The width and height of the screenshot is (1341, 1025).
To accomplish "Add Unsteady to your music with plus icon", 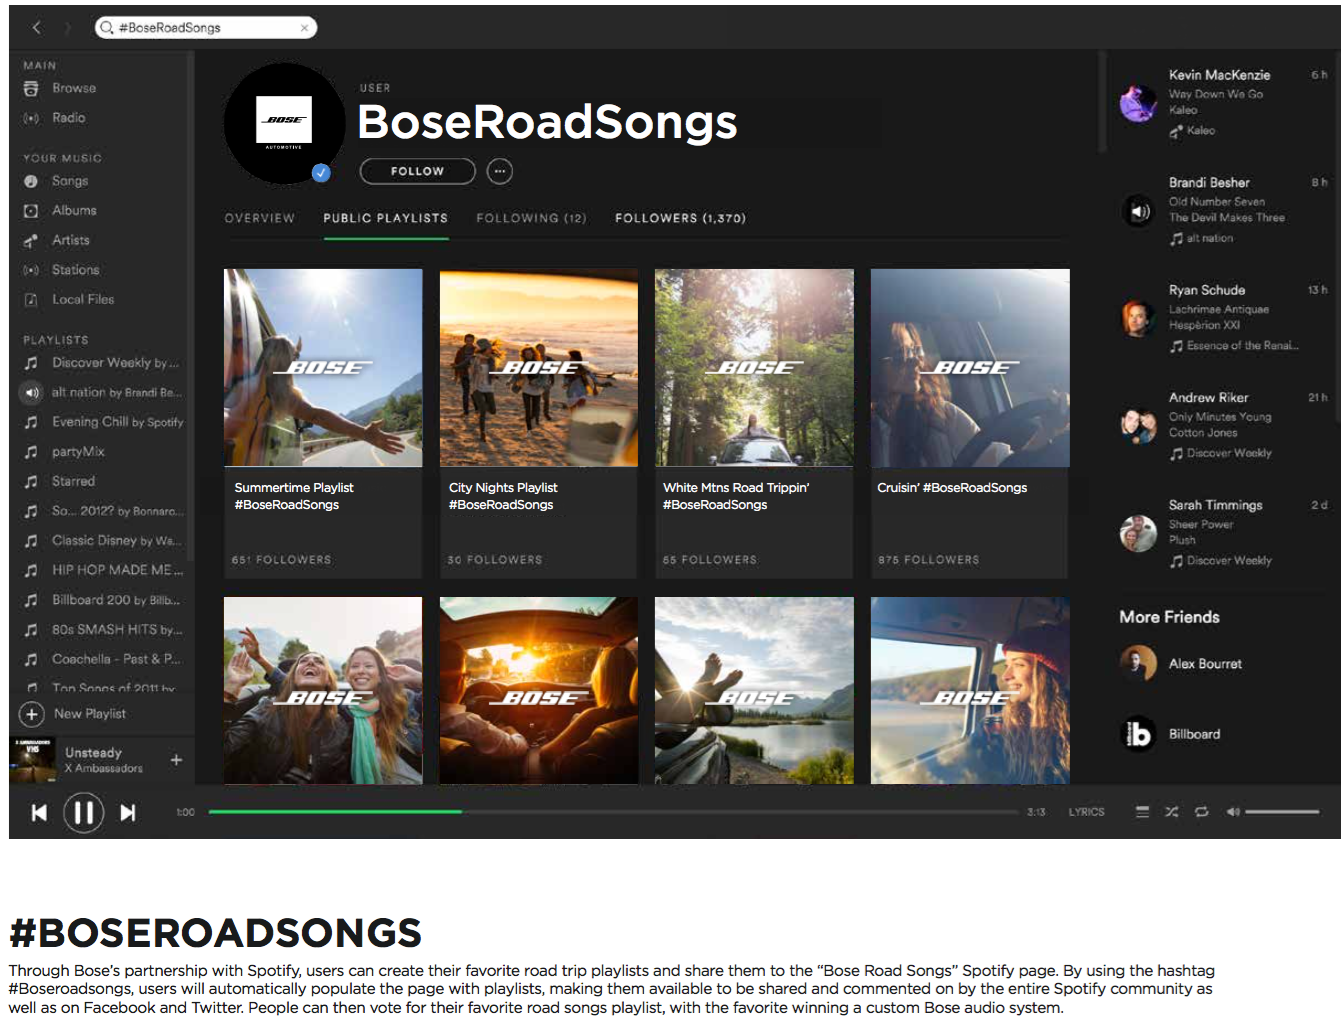I will click(176, 760).
